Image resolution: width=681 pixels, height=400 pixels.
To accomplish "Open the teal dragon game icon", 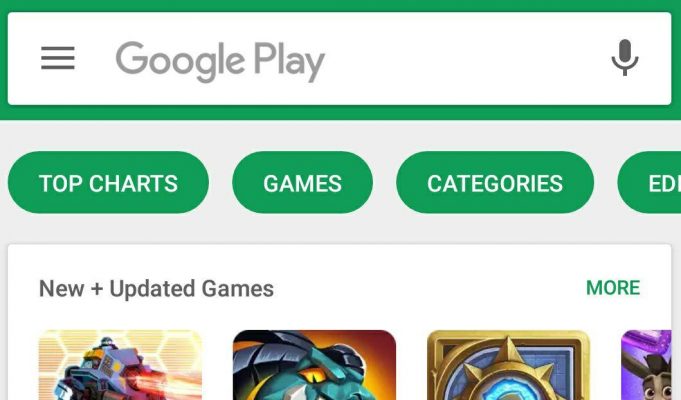I will pos(314,365).
